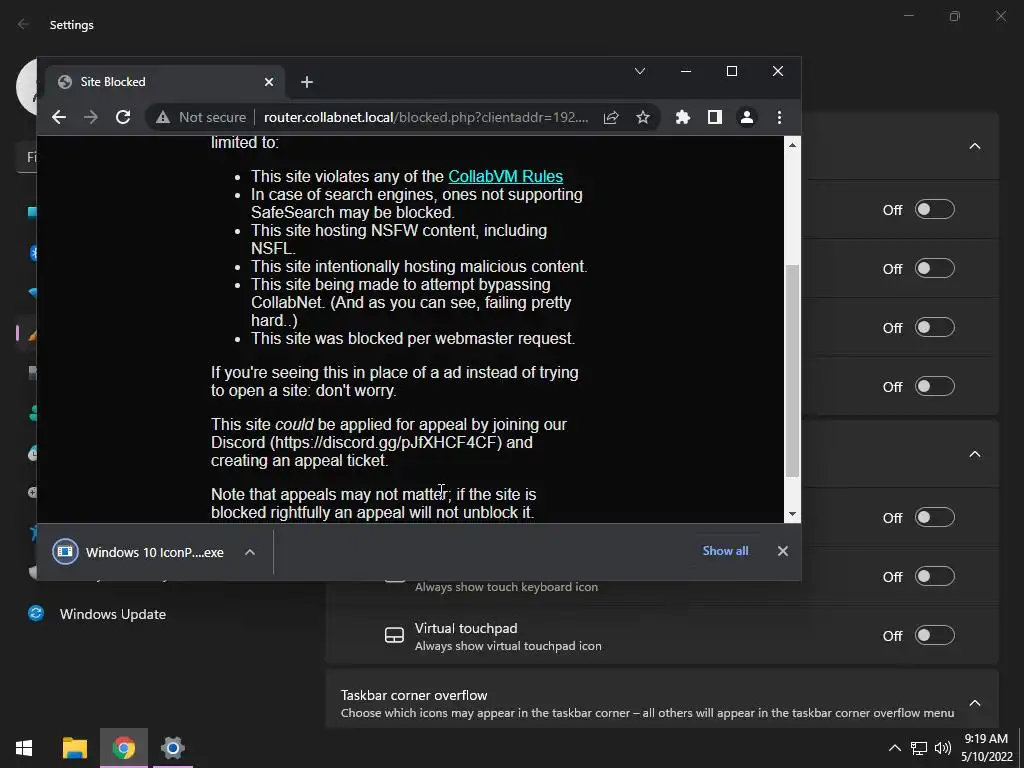1024x768 pixels.
Task: Open the CollabVM Rules link
Action: point(505,176)
